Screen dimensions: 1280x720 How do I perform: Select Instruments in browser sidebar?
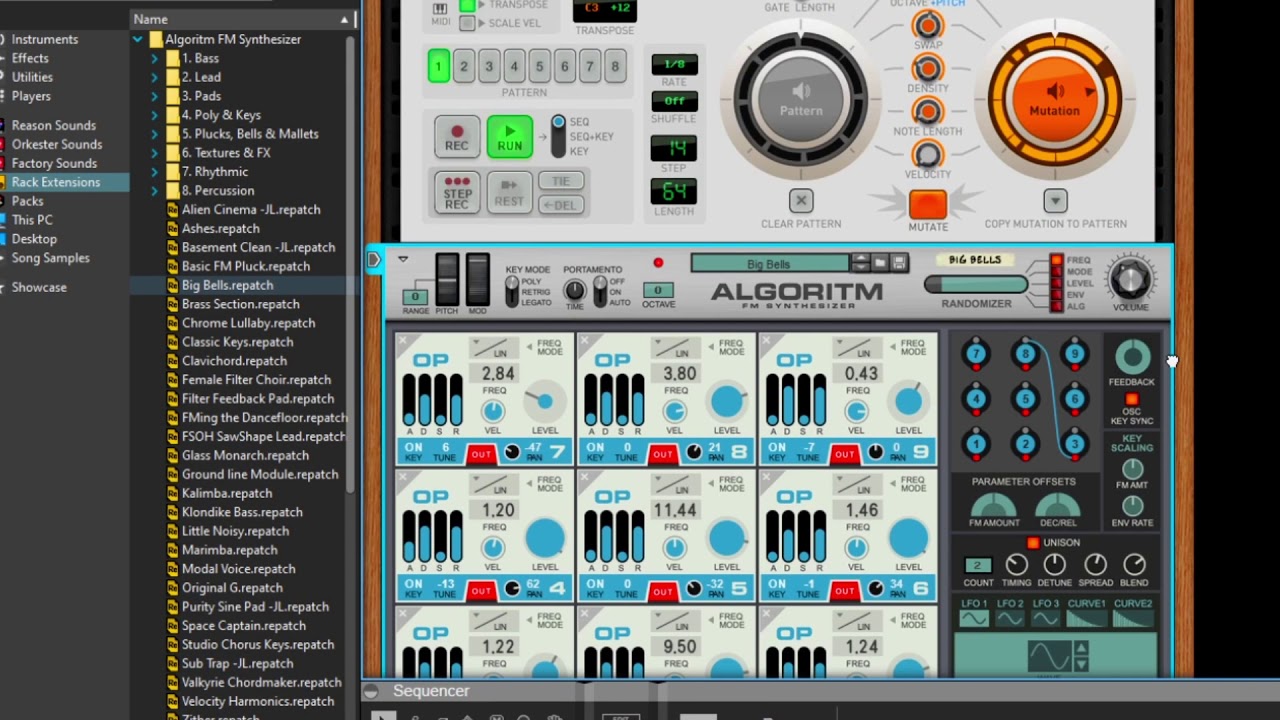tap(44, 39)
